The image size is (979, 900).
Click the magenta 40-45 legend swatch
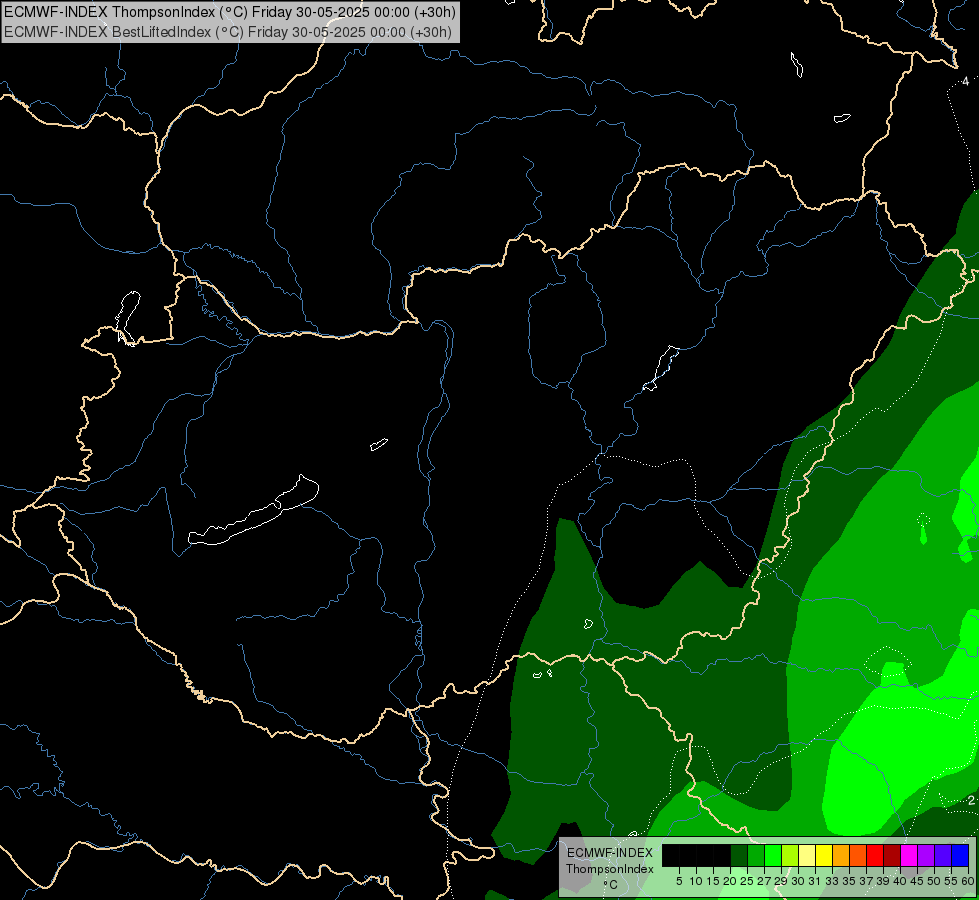[x=909, y=855]
